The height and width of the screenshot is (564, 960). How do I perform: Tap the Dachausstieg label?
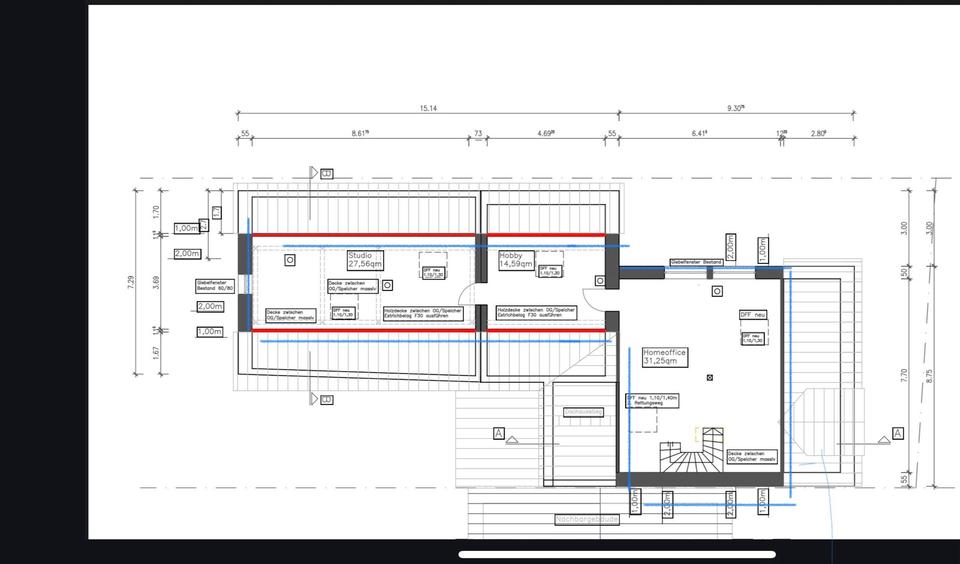(x=583, y=411)
